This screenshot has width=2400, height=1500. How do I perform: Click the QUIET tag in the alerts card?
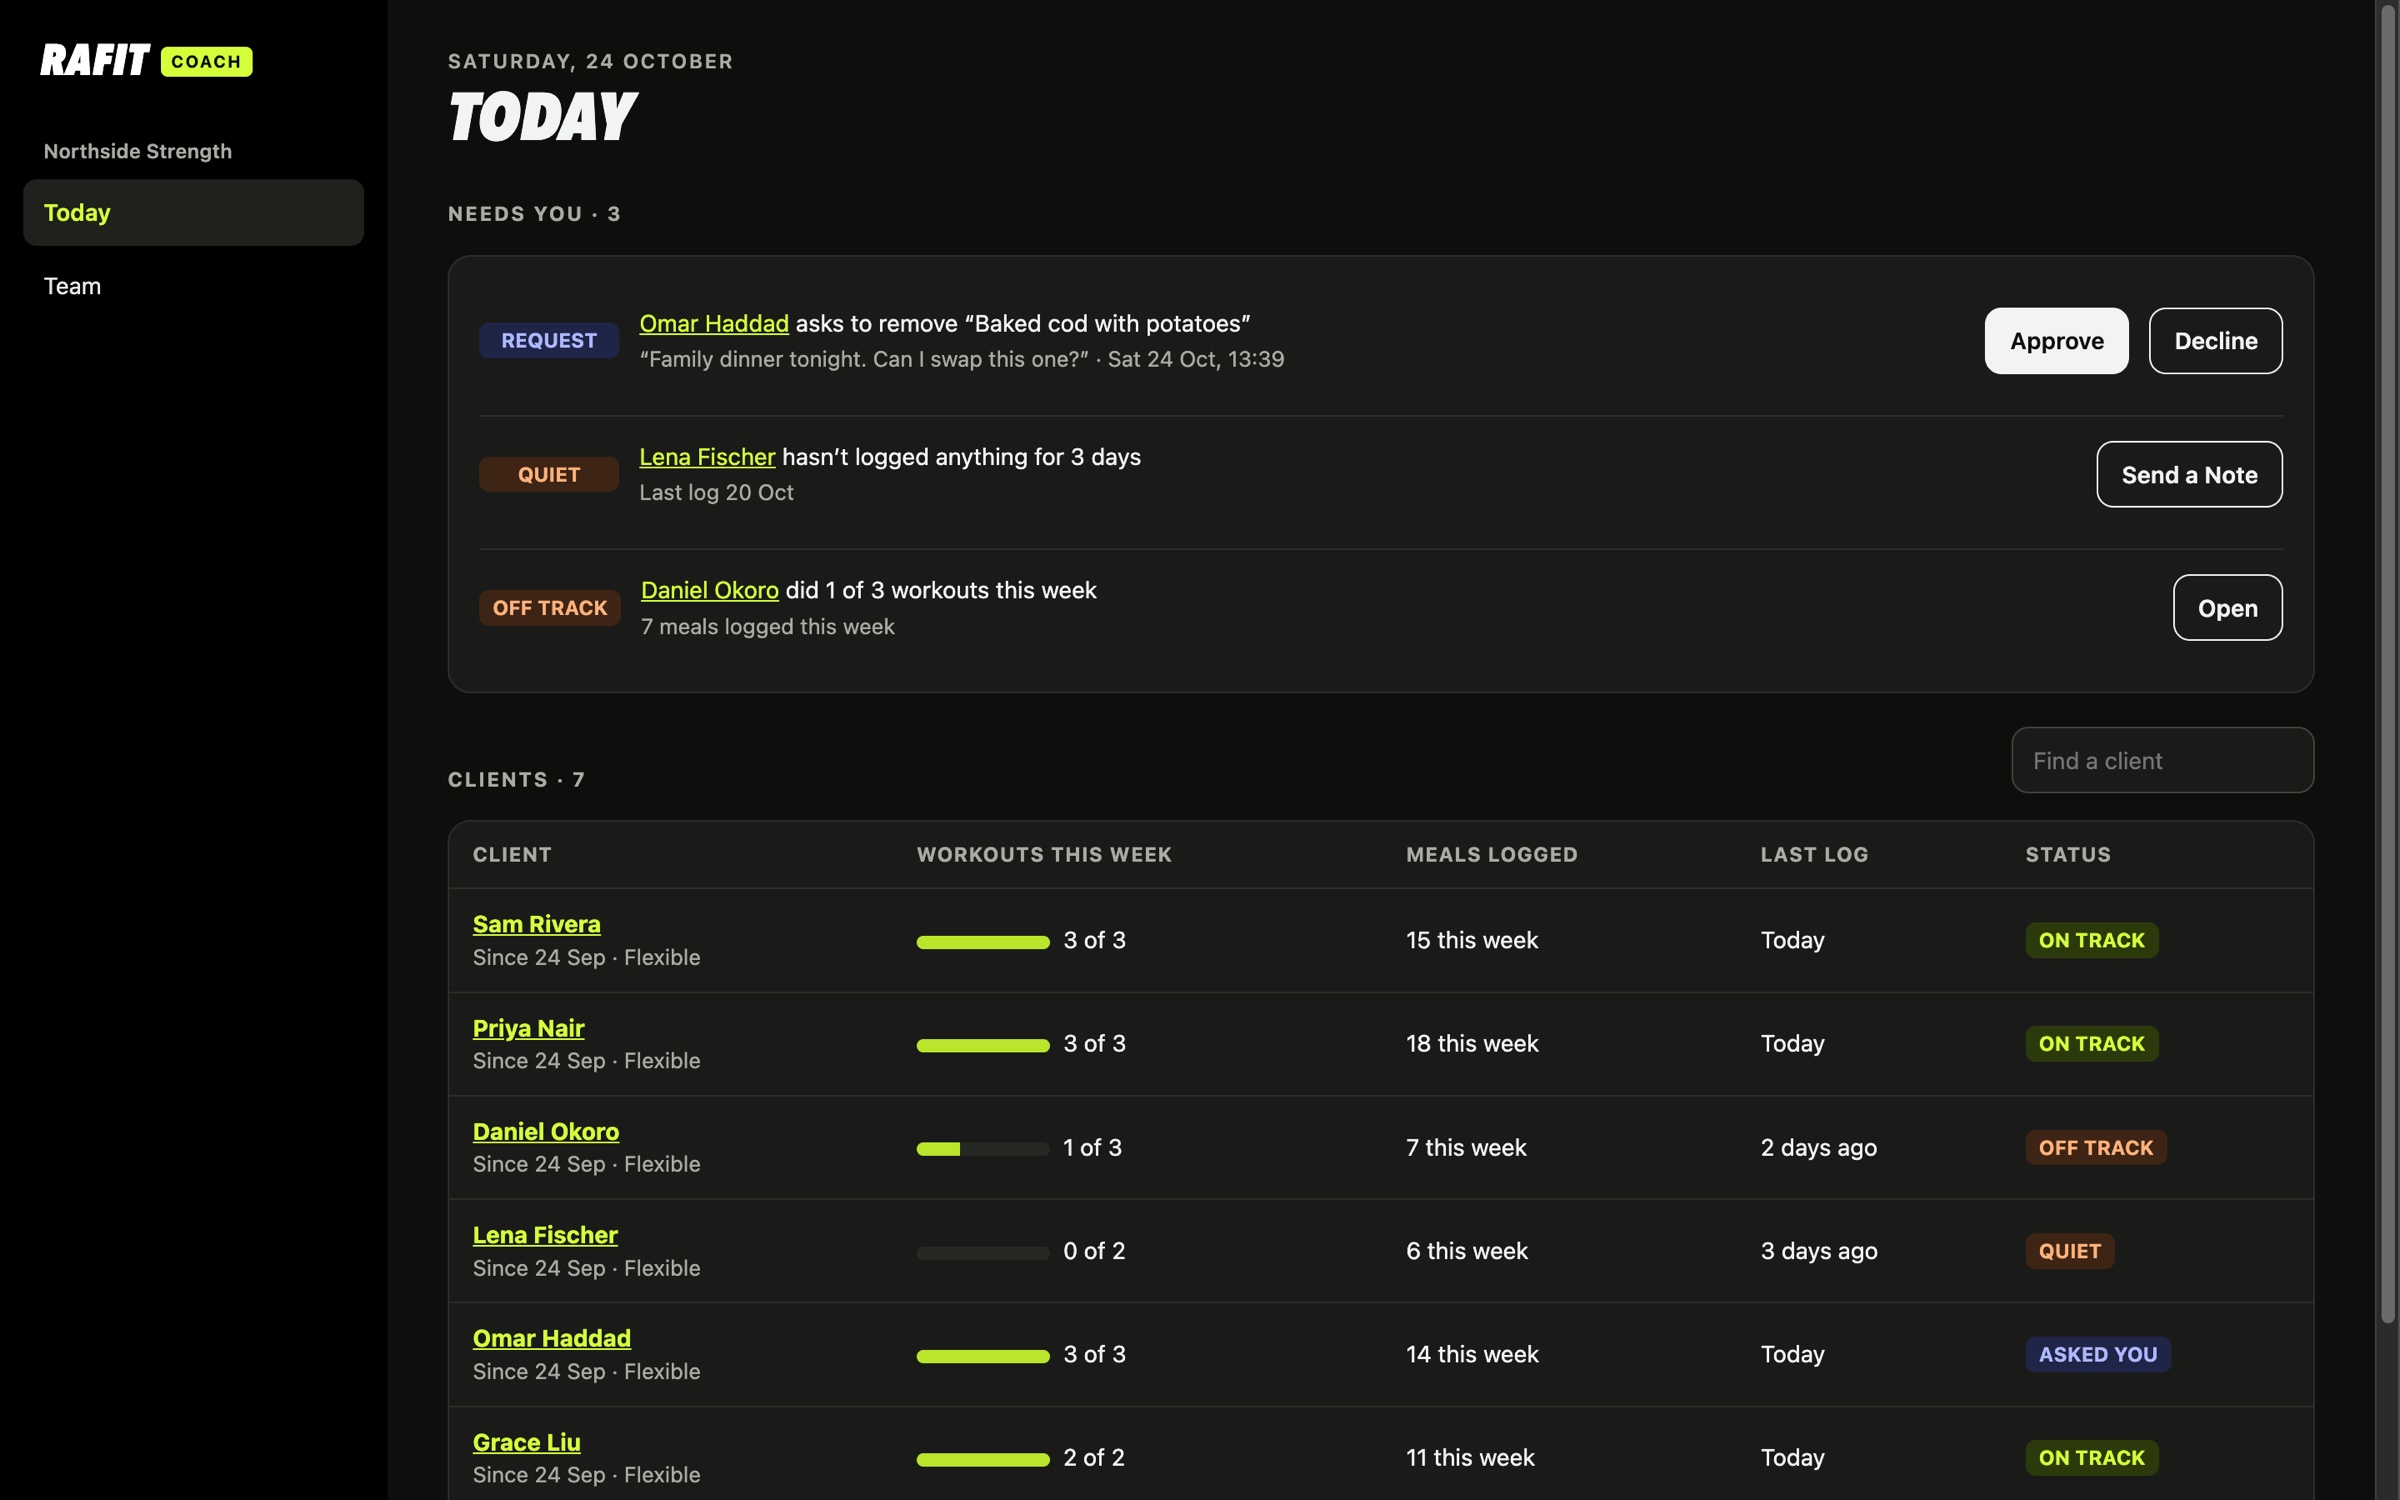[548, 474]
